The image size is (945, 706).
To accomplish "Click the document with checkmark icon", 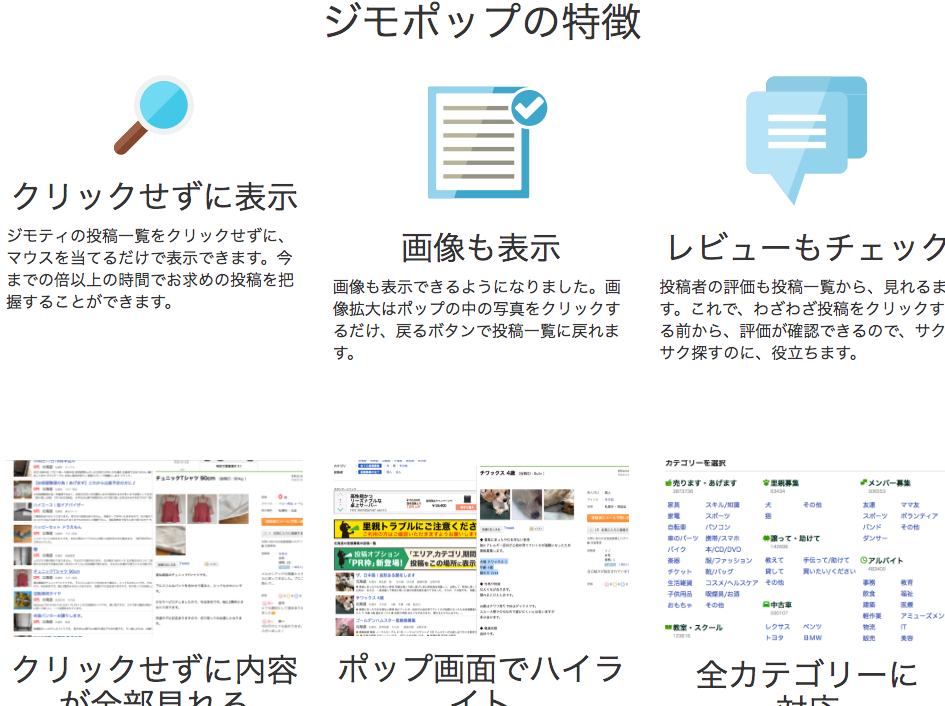I will [x=487, y=143].
